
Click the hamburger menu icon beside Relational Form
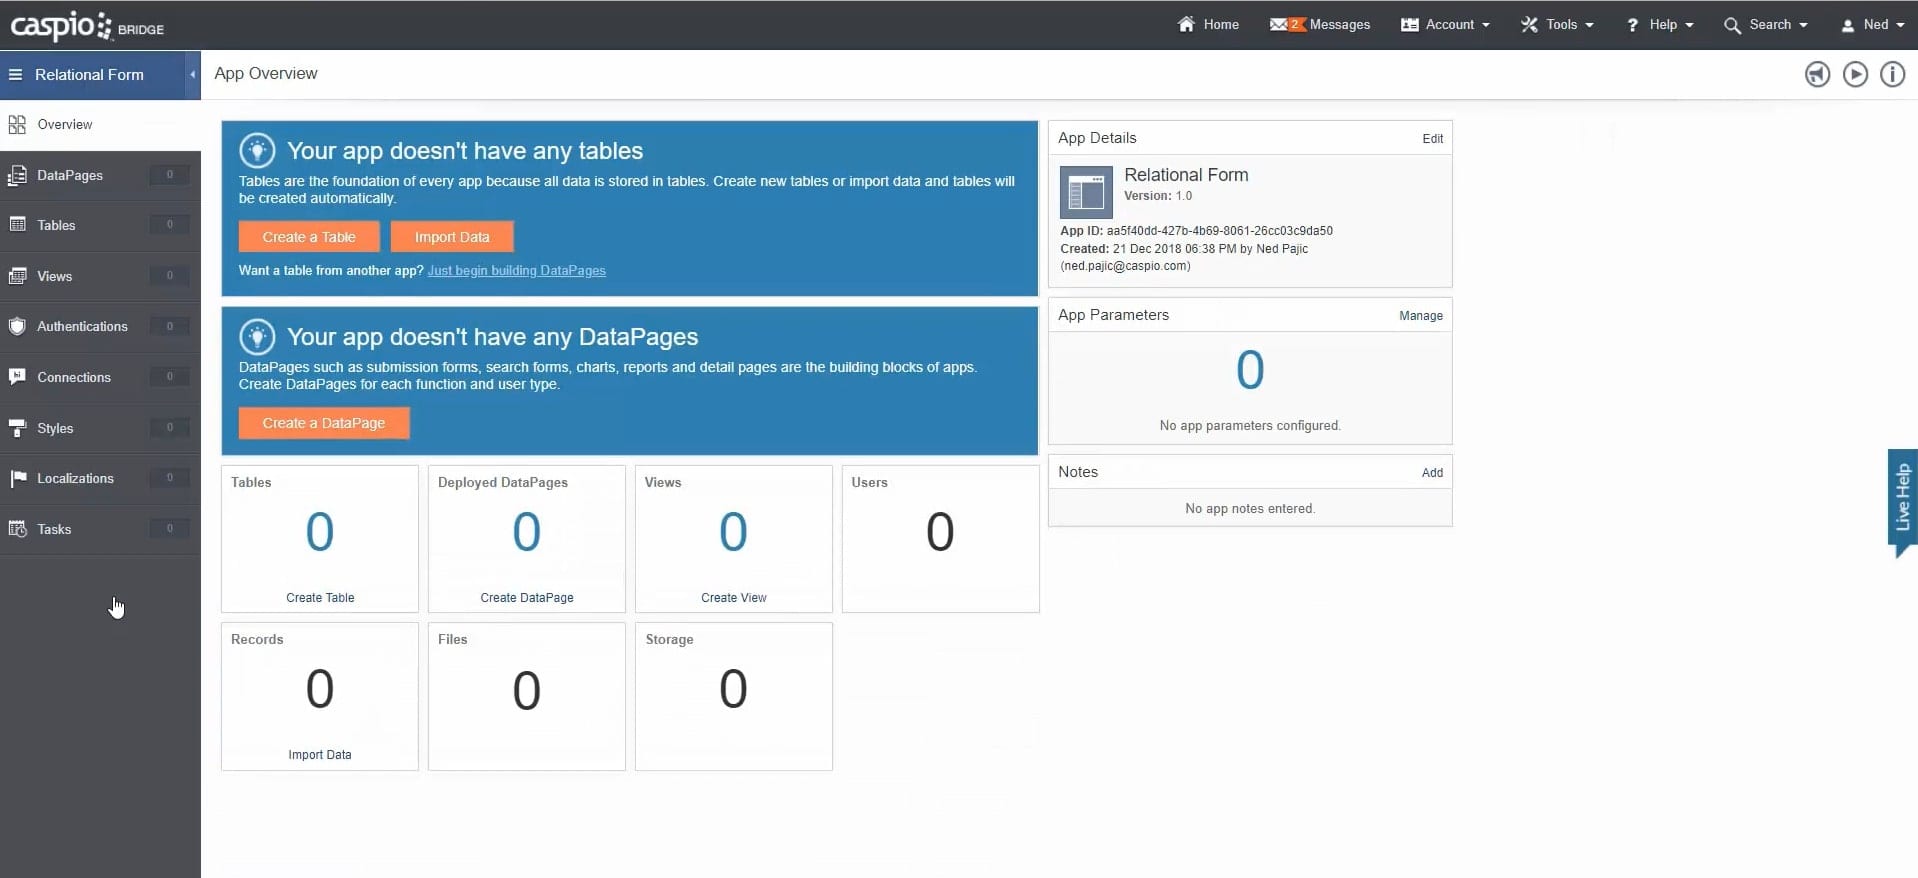15,75
